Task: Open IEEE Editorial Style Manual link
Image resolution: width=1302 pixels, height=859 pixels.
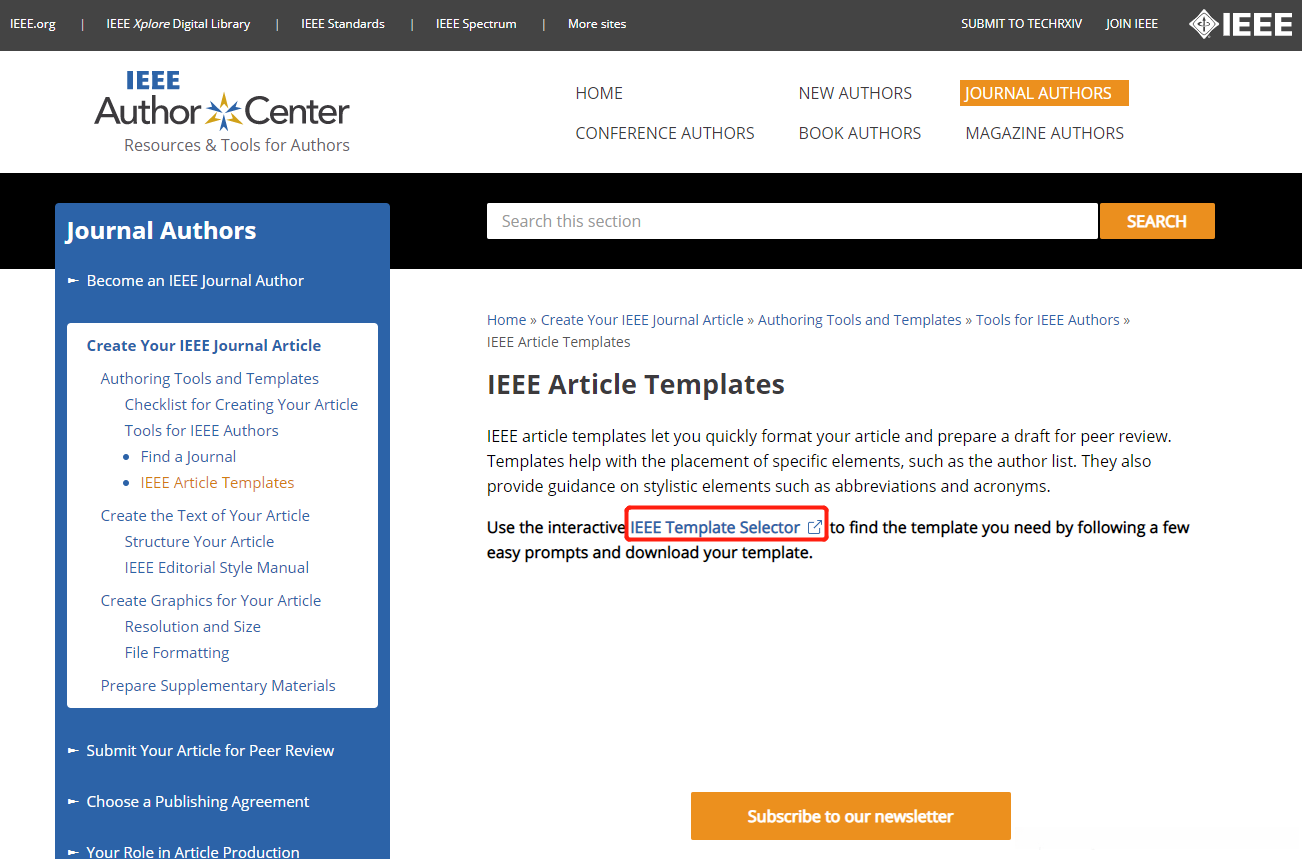Action: click(217, 568)
